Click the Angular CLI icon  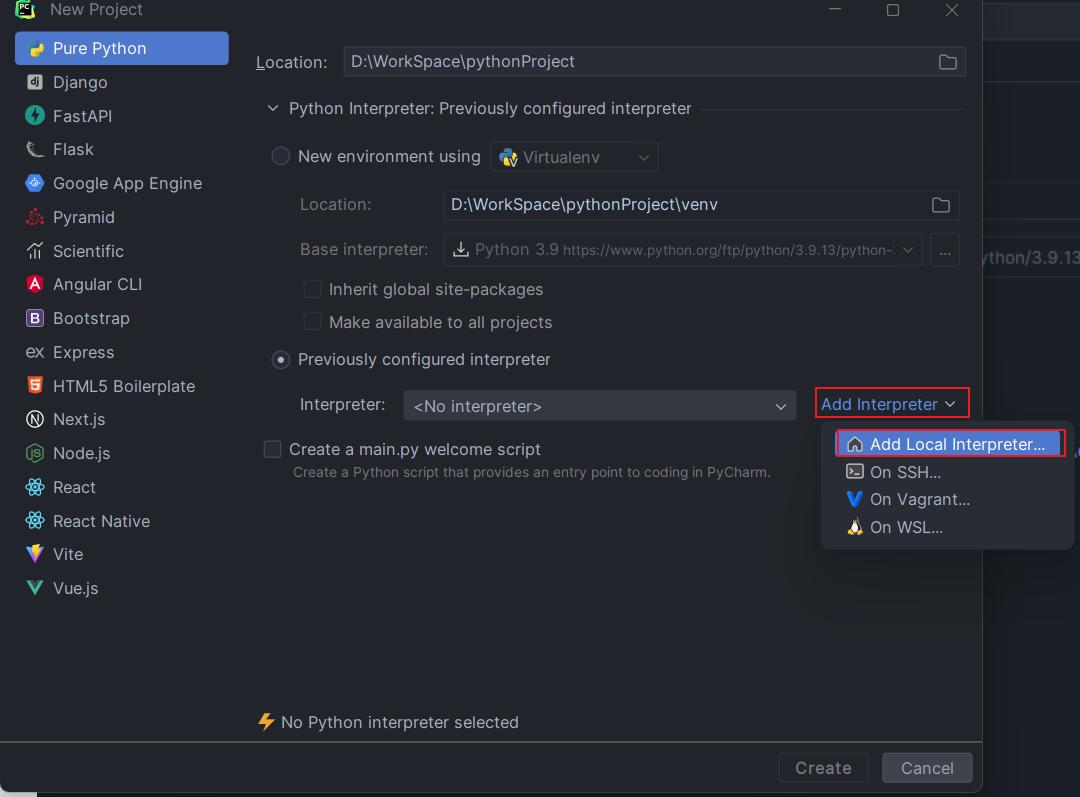35,284
